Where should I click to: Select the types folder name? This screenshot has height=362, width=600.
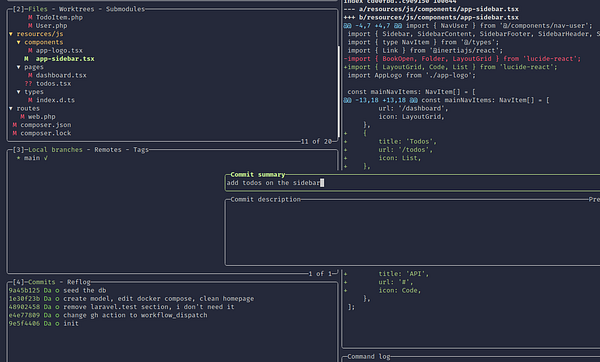[34, 92]
